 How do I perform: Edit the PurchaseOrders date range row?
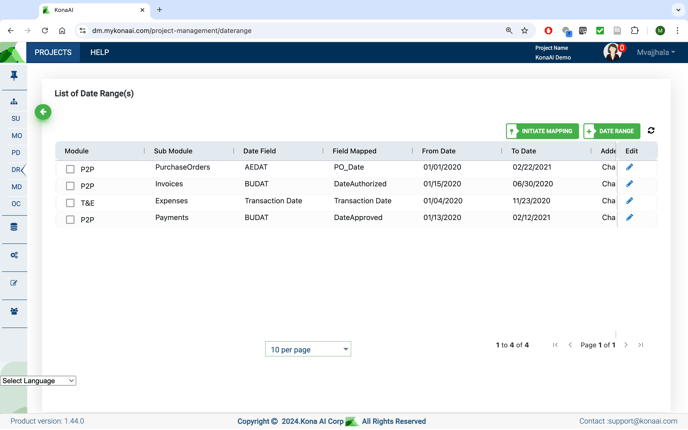[629, 168]
